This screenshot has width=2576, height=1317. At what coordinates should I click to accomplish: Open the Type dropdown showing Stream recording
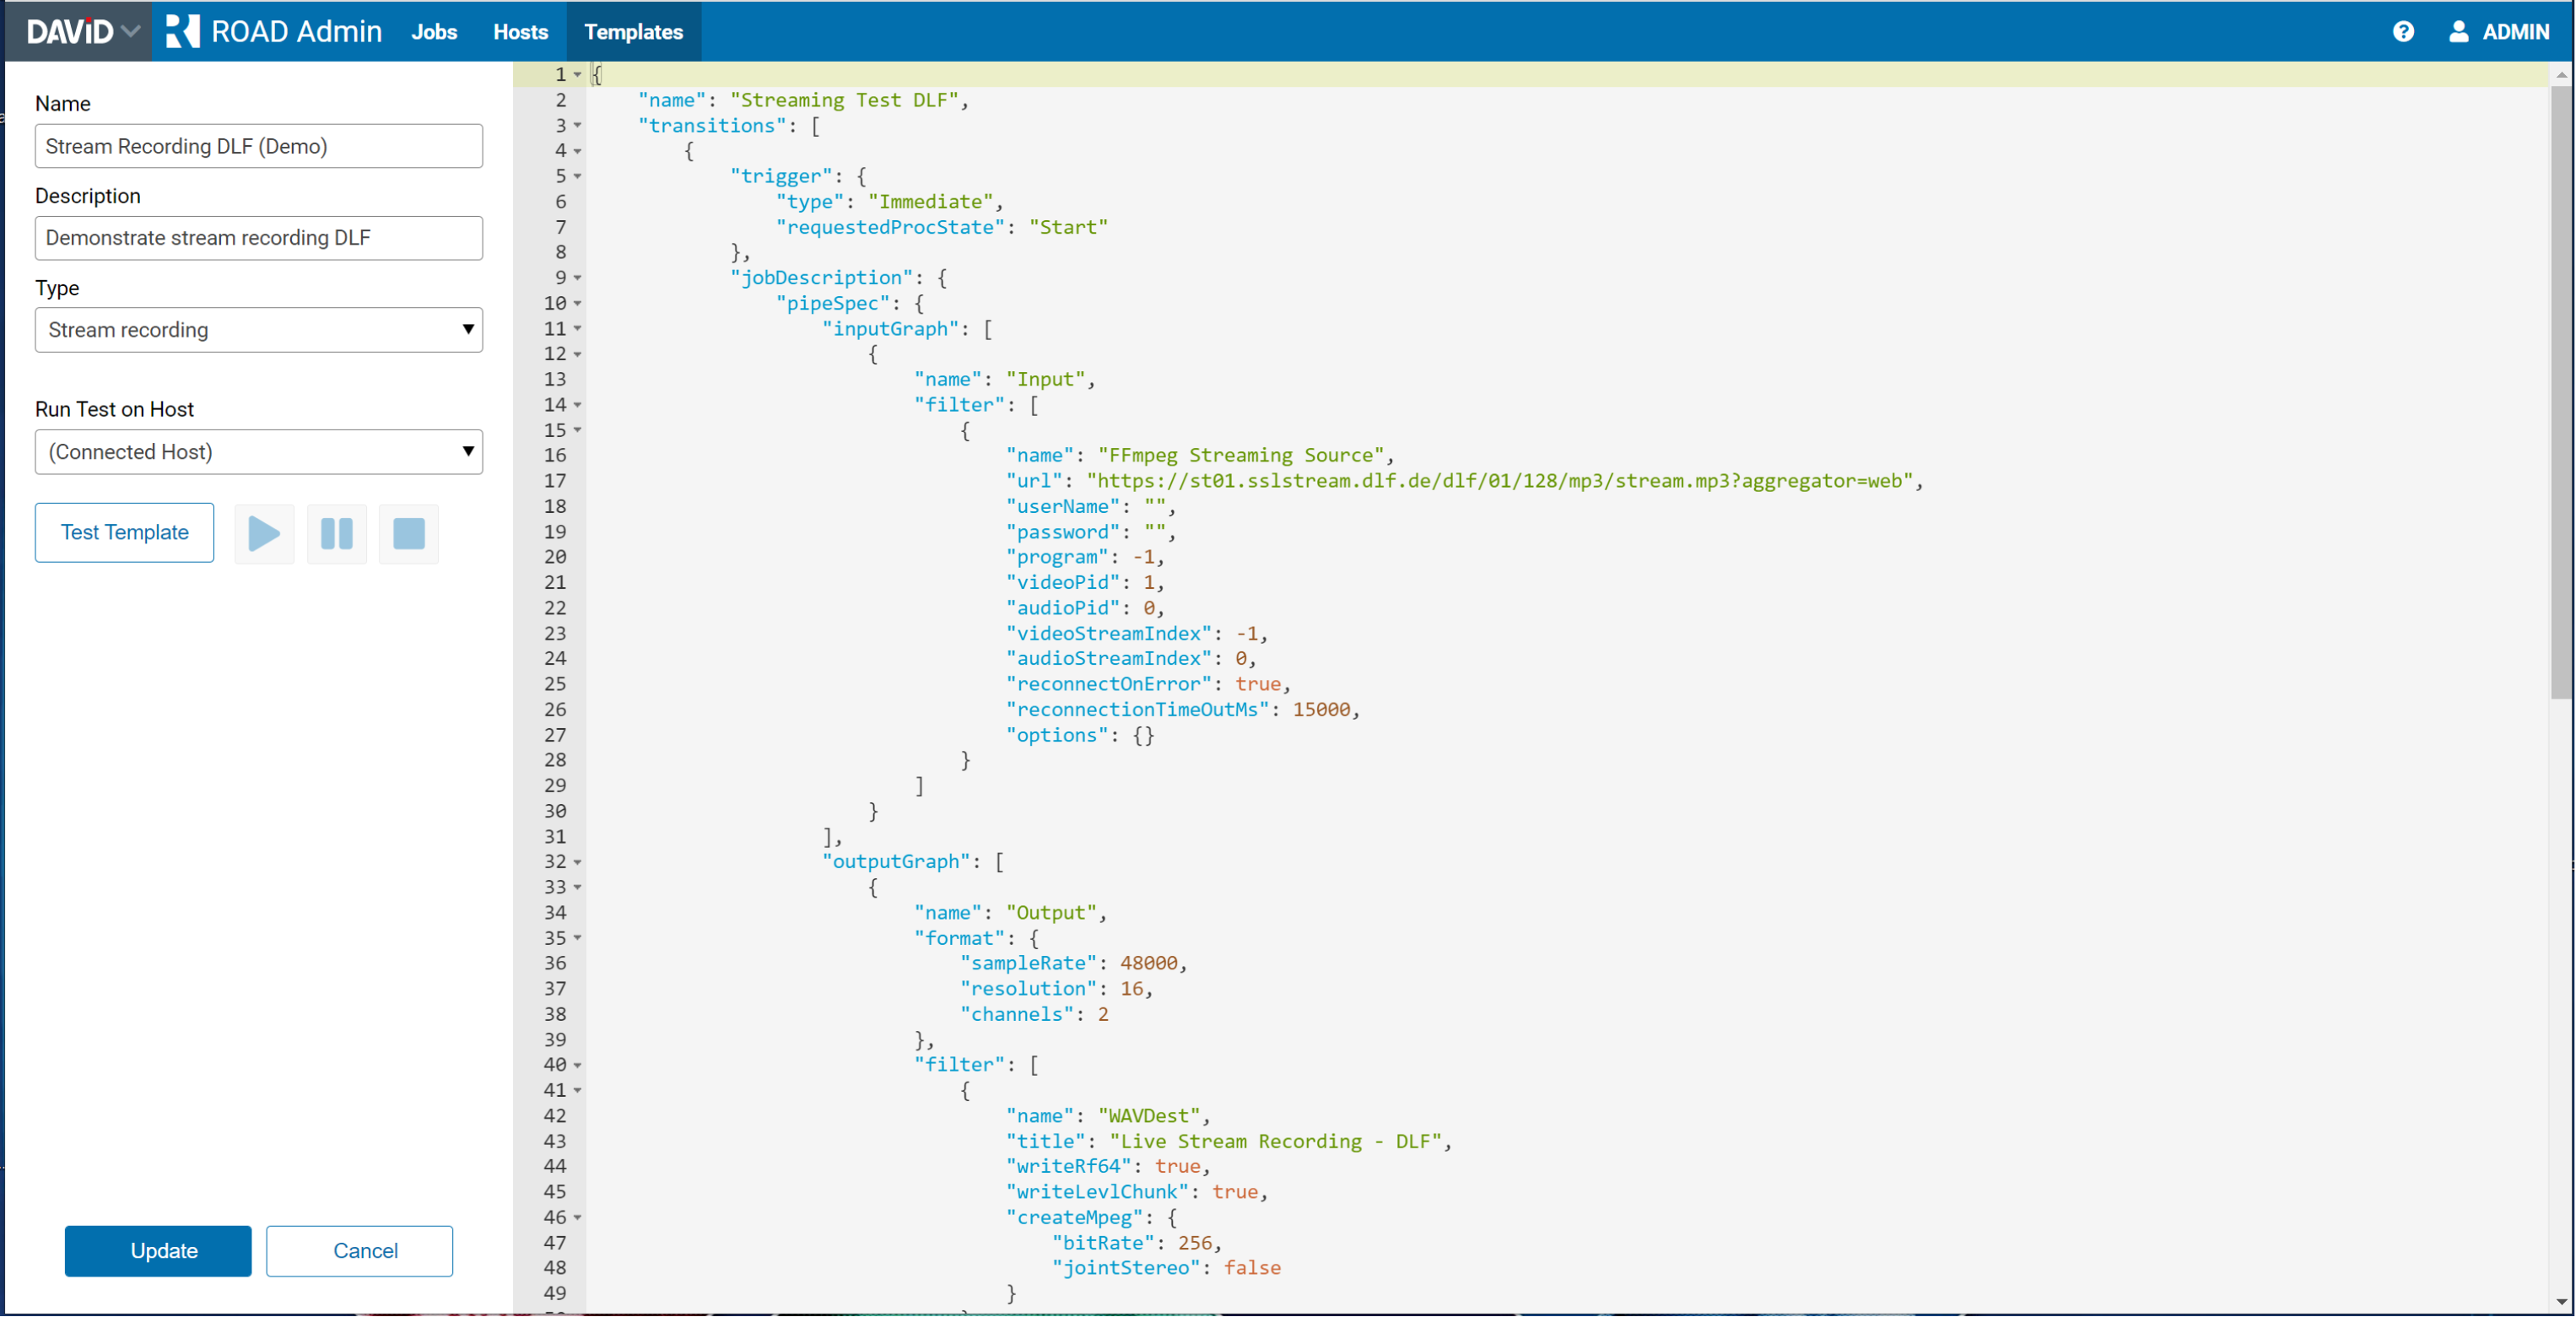258,330
